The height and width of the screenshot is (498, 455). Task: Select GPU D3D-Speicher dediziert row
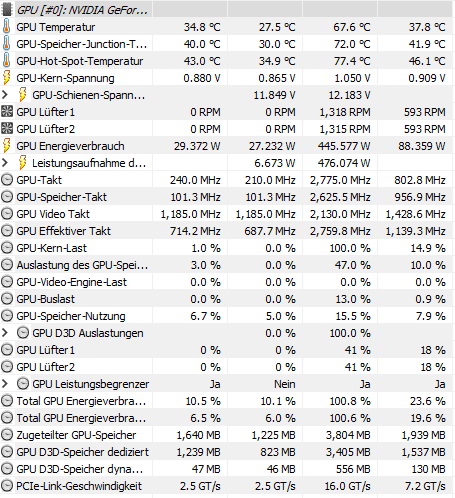(227, 452)
